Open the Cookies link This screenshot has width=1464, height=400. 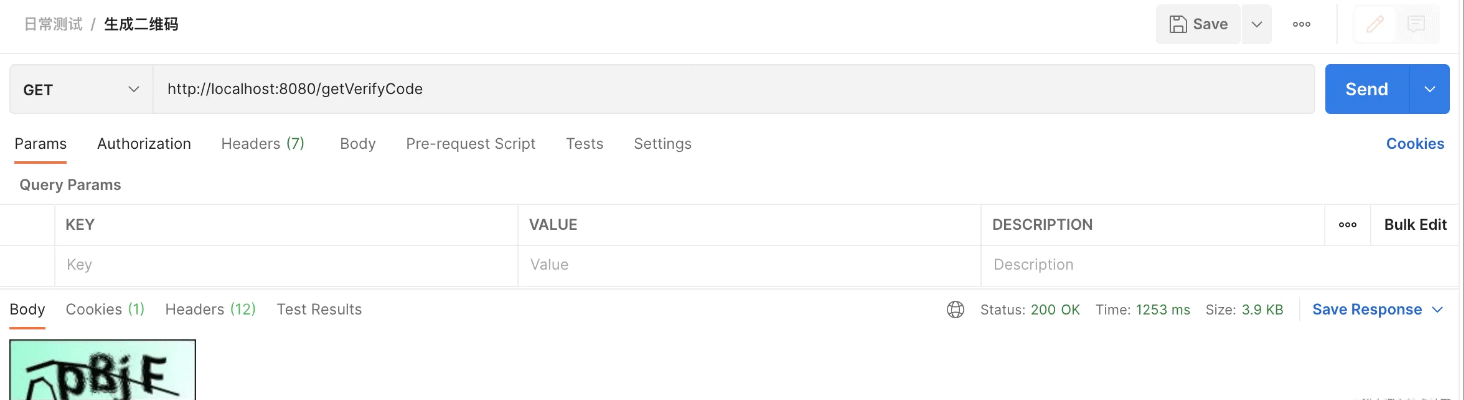point(1415,144)
